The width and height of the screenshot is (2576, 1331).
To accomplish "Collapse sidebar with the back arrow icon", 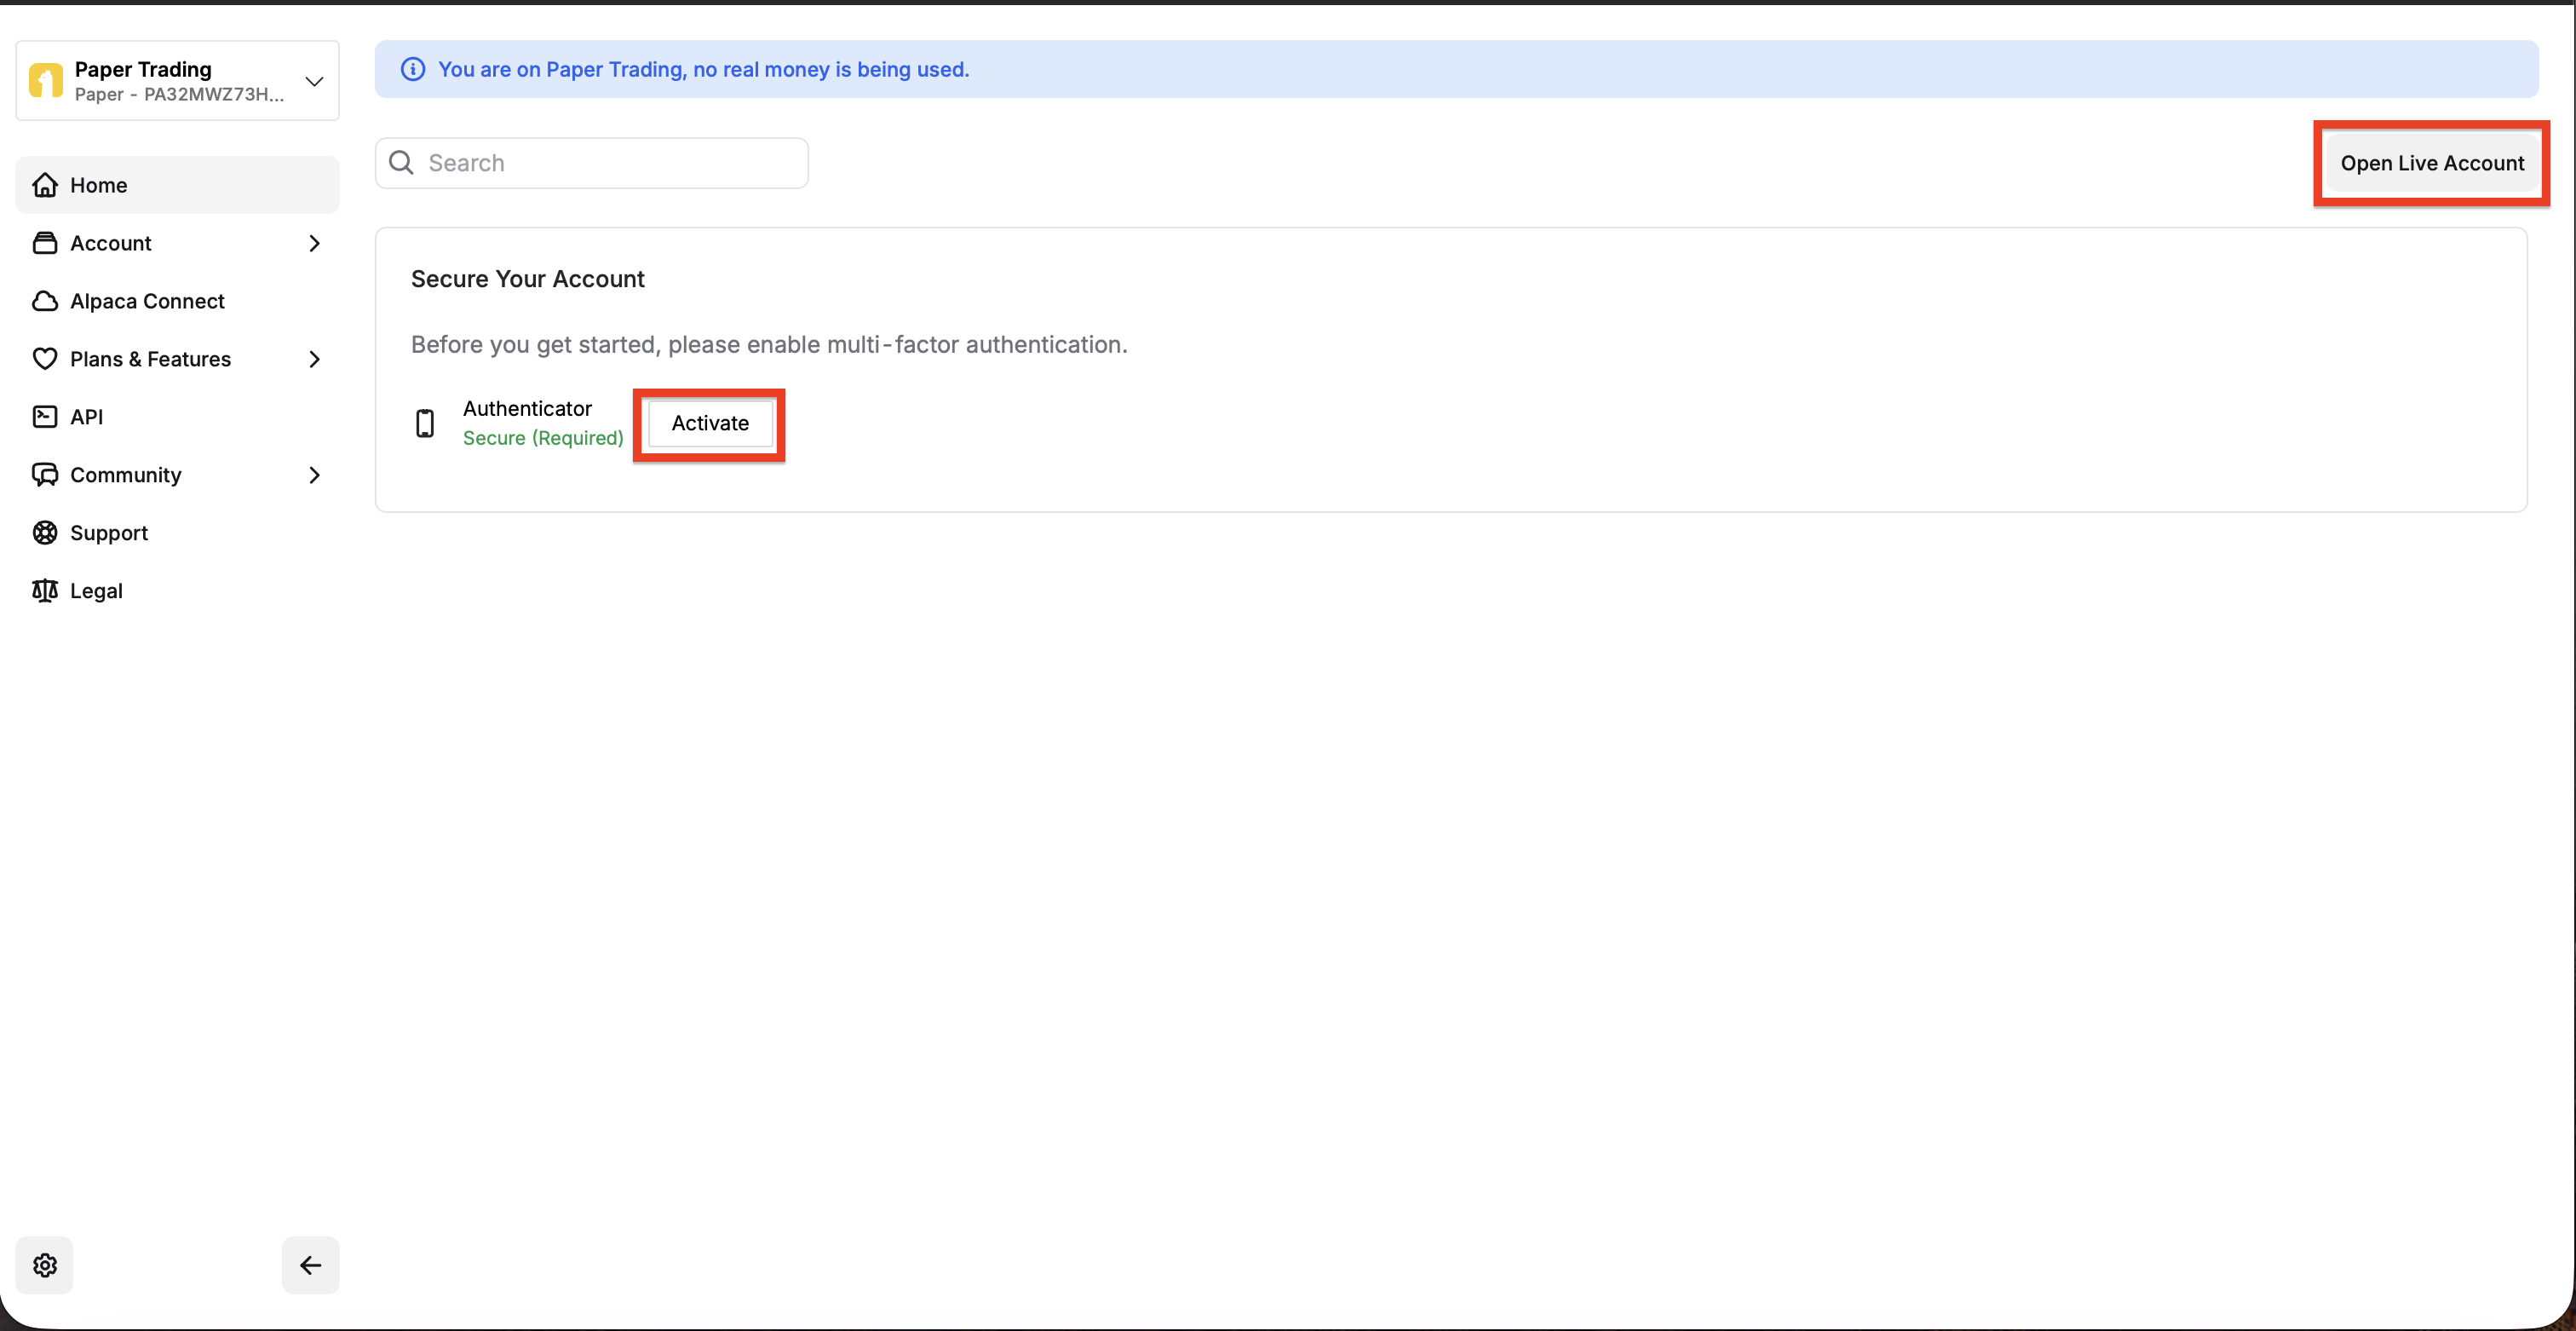I will (310, 1265).
